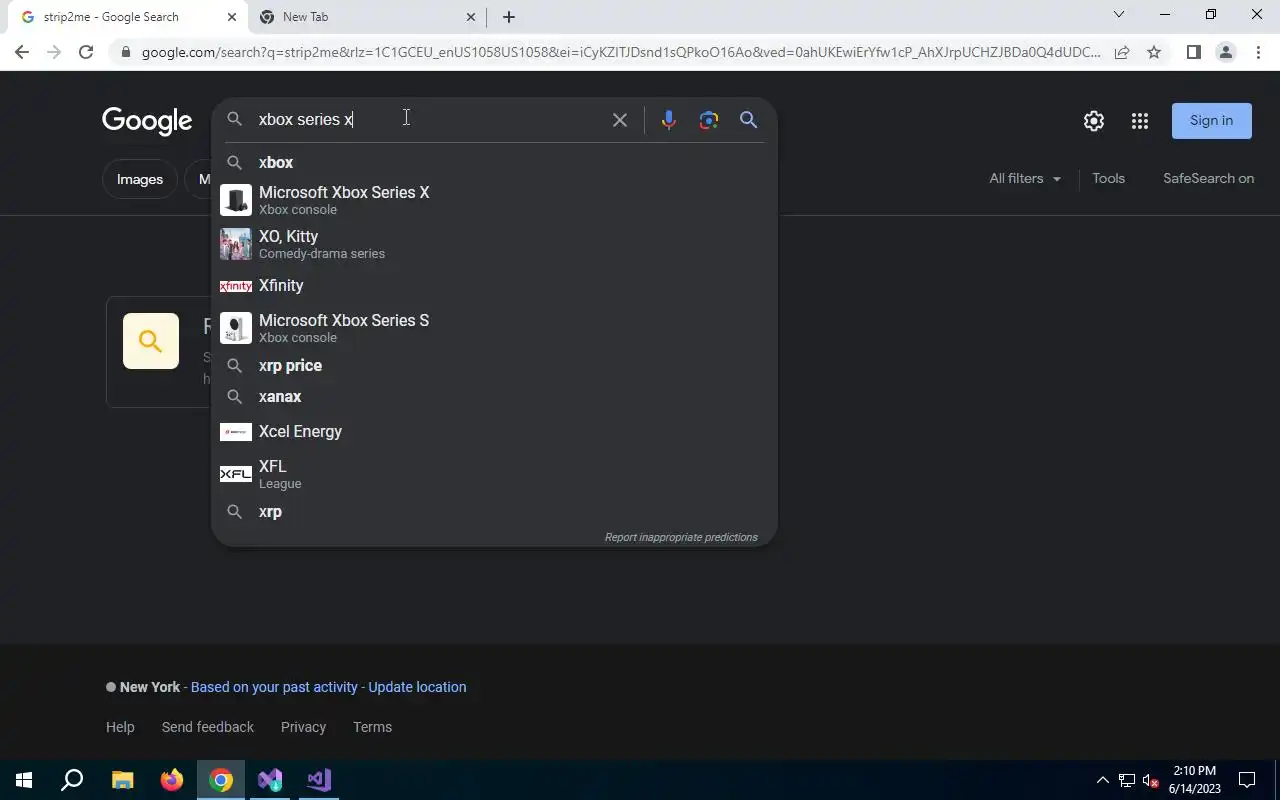This screenshot has width=1280, height=800.
Task: Click Update location link
Action: pyautogui.click(x=417, y=687)
